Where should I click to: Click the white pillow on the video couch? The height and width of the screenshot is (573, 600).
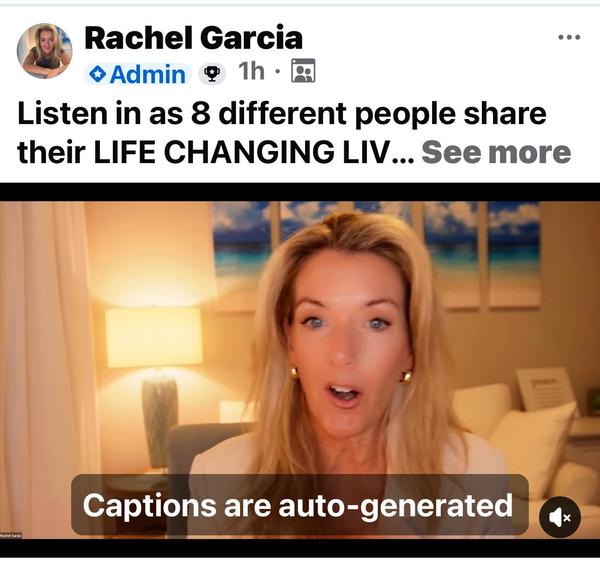point(534,440)
